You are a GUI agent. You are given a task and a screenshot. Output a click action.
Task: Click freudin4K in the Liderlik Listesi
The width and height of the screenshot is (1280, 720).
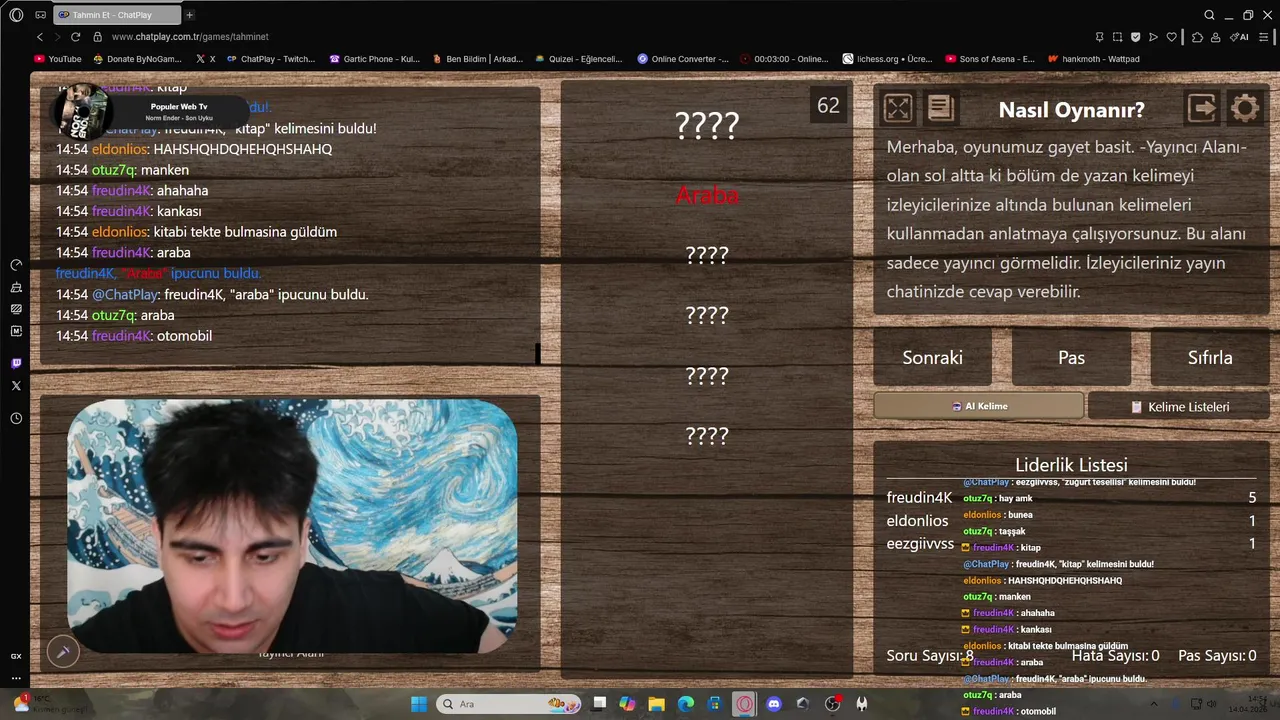coord(919,497)
